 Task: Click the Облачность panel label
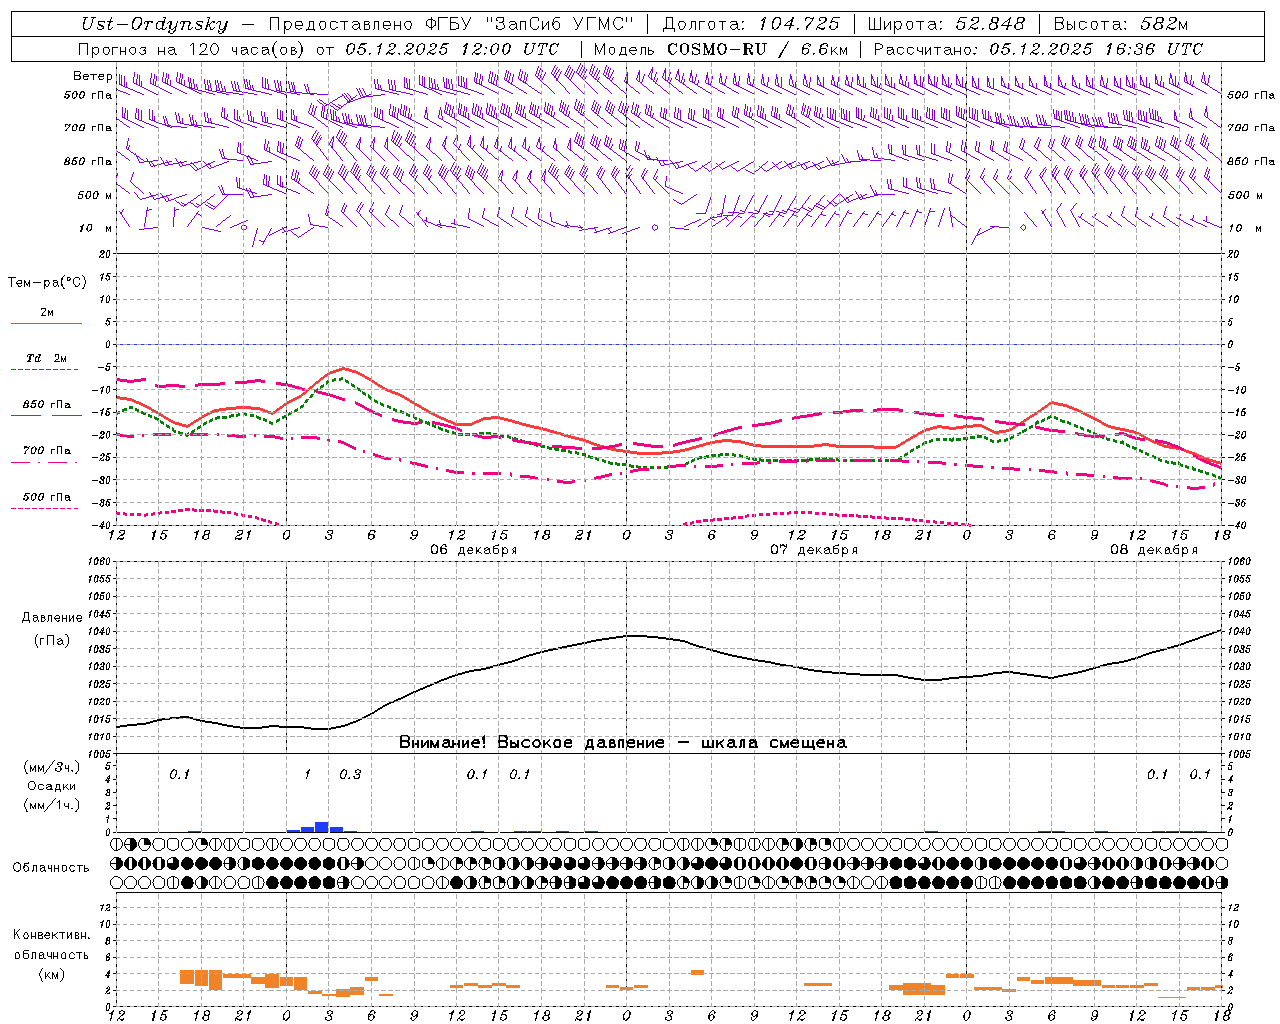[50, 868]
